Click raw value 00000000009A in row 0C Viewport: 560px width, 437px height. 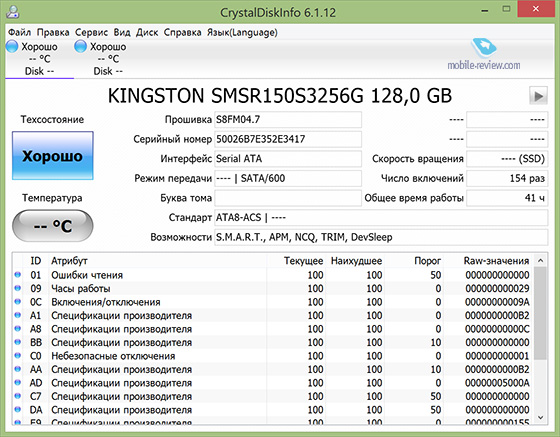click(x=497, y=302)
